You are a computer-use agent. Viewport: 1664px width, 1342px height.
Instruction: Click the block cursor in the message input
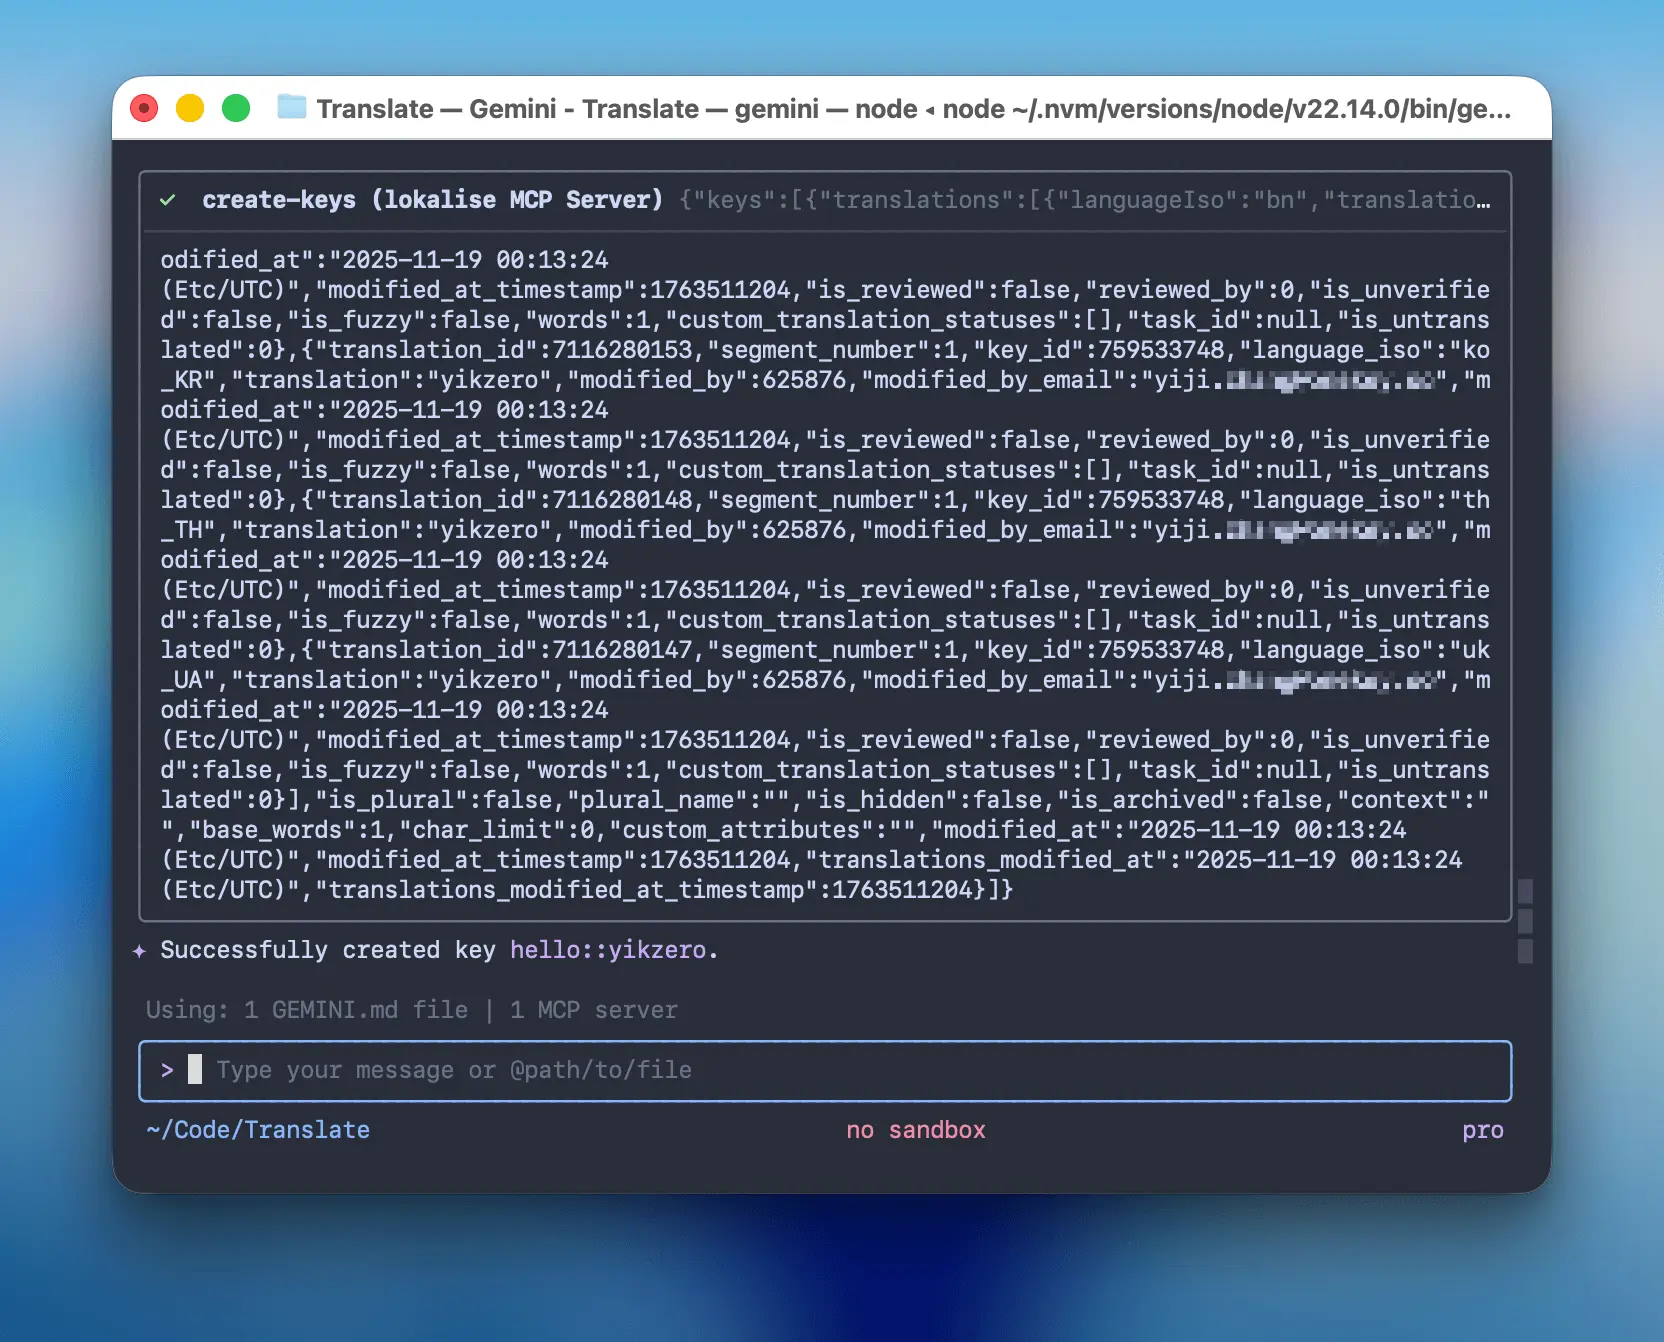[x=195, y=1070]
